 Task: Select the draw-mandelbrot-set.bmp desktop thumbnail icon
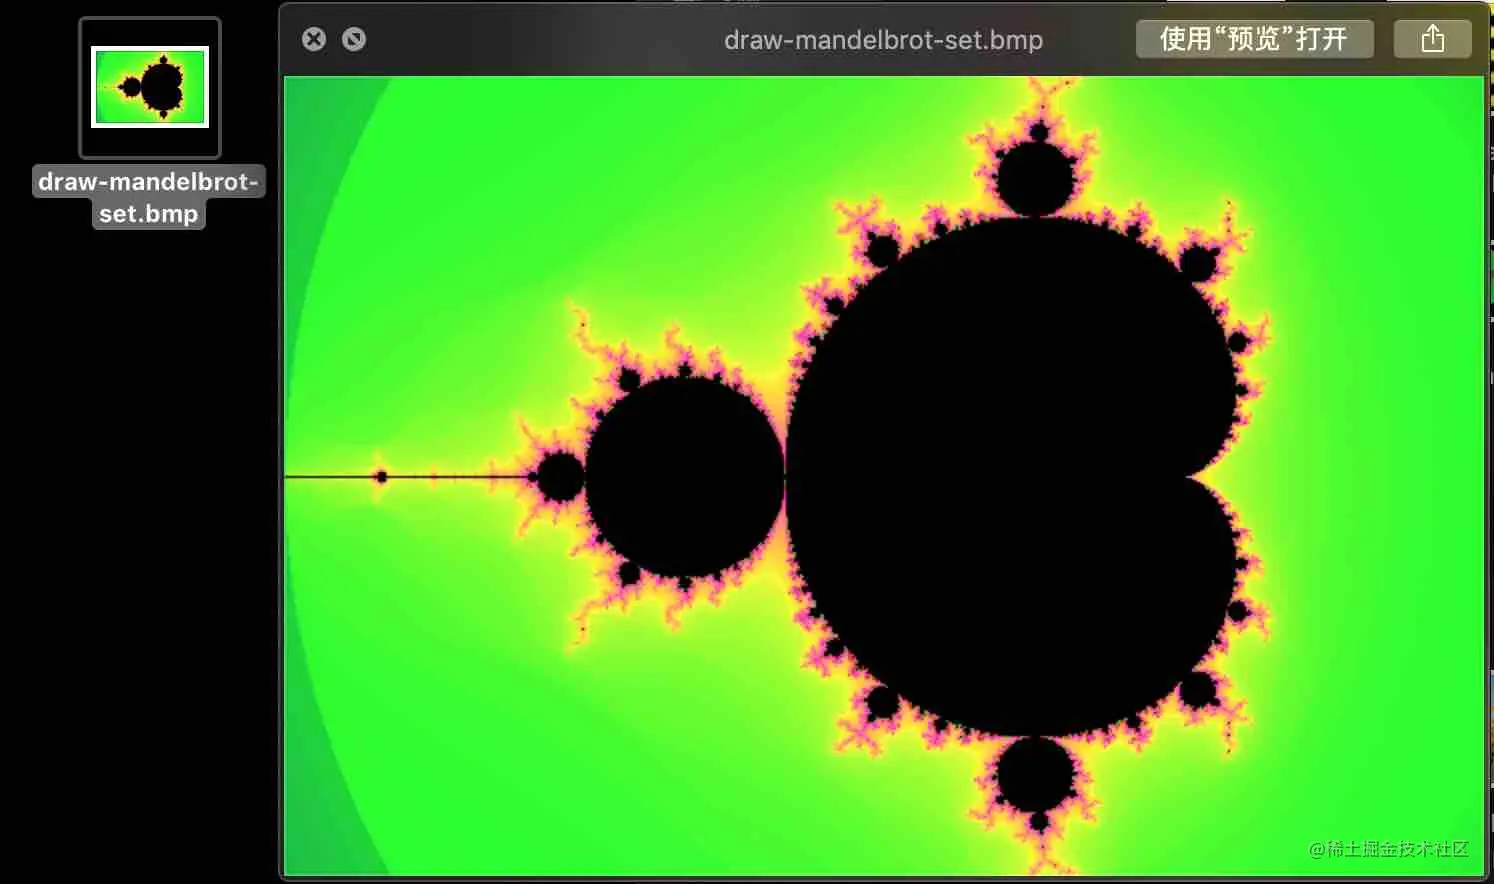(x=148, y=87)
